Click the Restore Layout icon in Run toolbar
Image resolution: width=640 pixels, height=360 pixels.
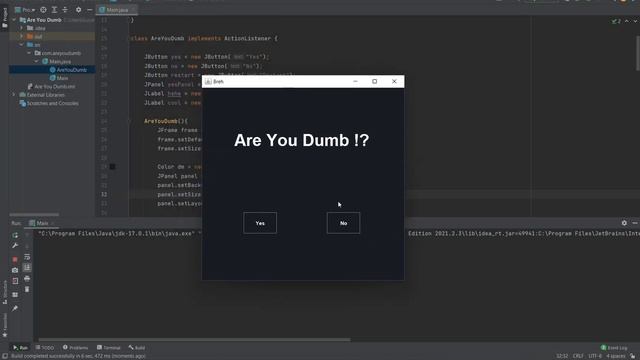pyautogui.click(x=15, y=295)
